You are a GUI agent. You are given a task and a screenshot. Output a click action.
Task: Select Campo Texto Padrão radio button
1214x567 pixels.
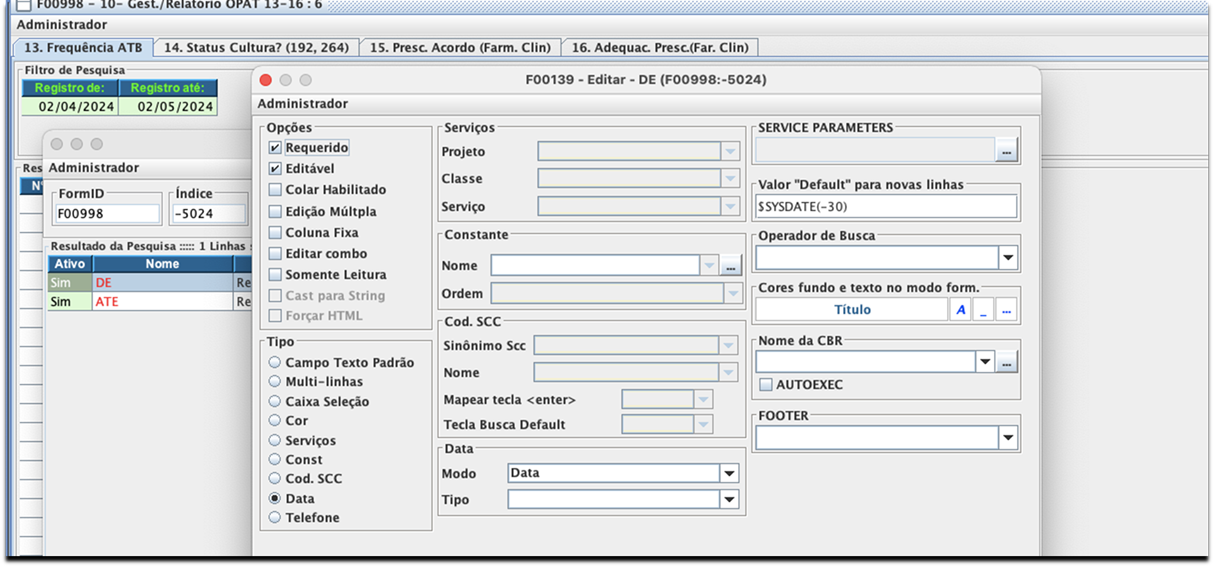click(275, 363)
